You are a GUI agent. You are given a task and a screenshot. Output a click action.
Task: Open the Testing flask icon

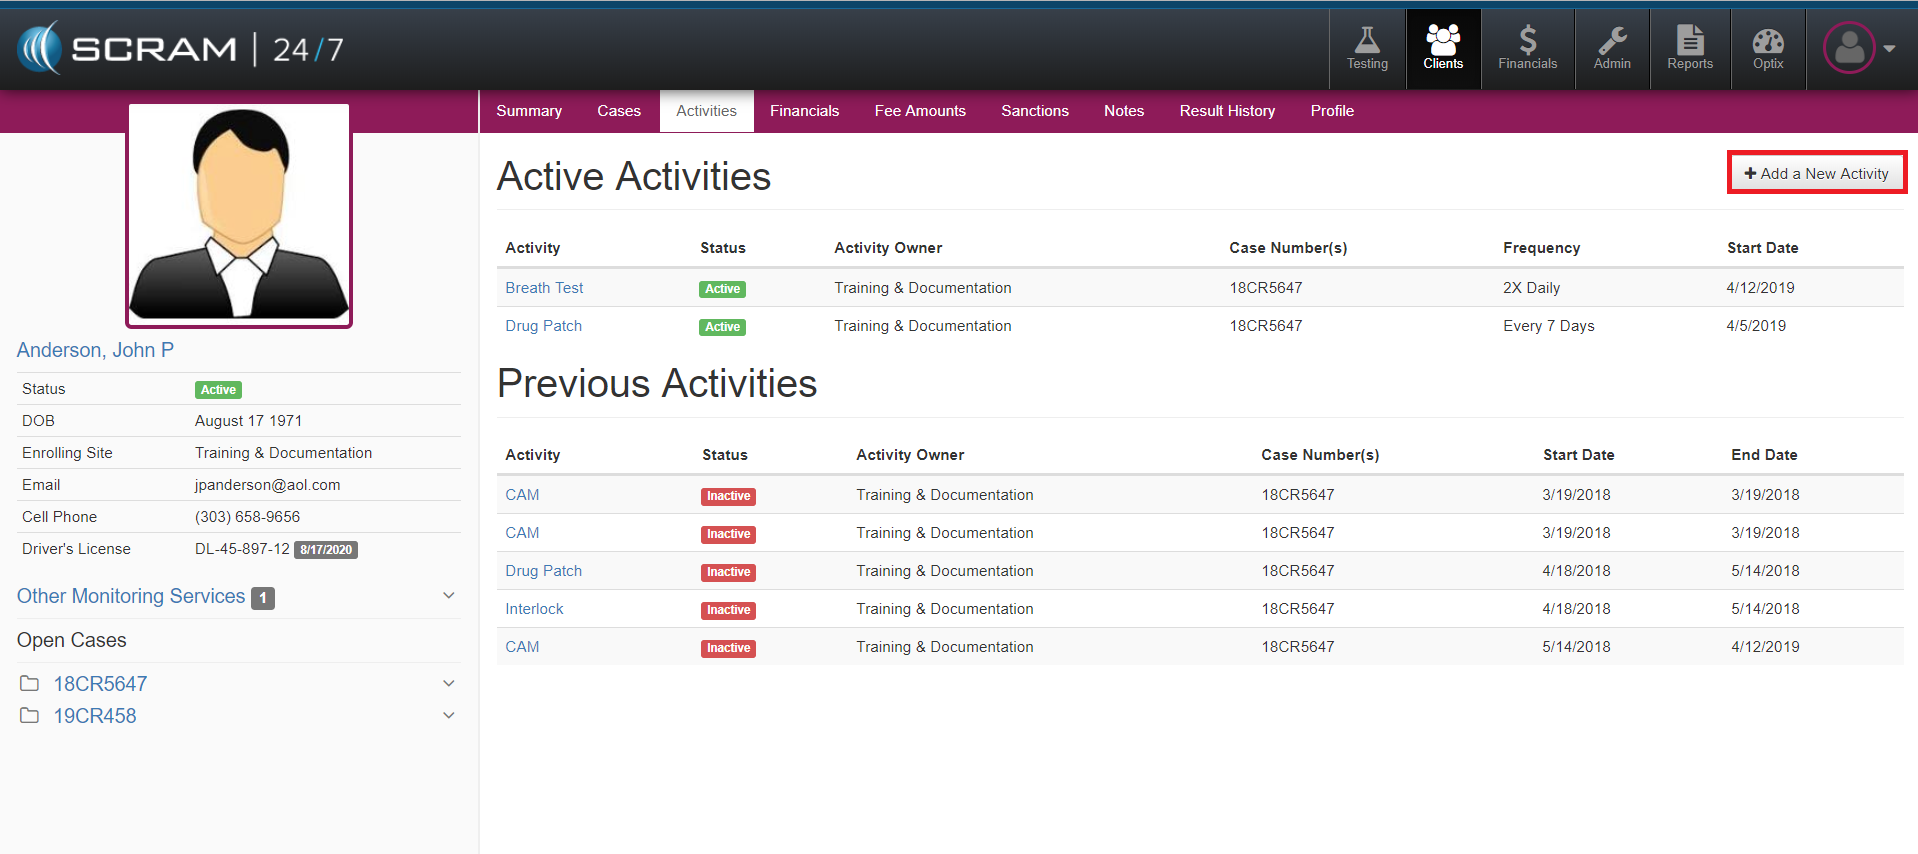[x=1366, y=41]
